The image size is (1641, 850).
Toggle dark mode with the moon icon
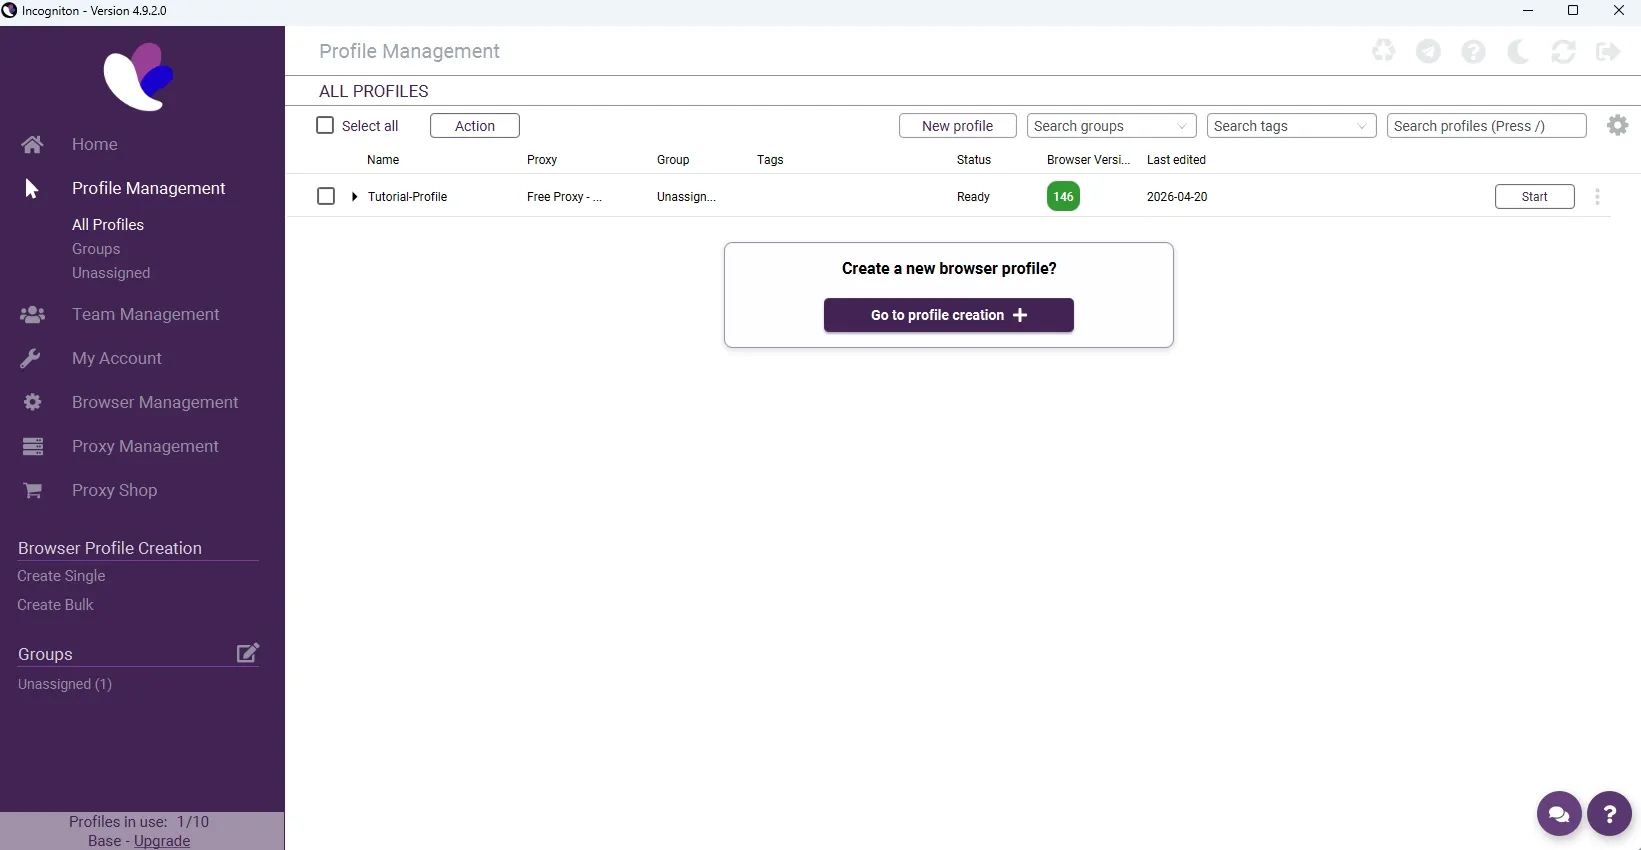pos(1518,51)
